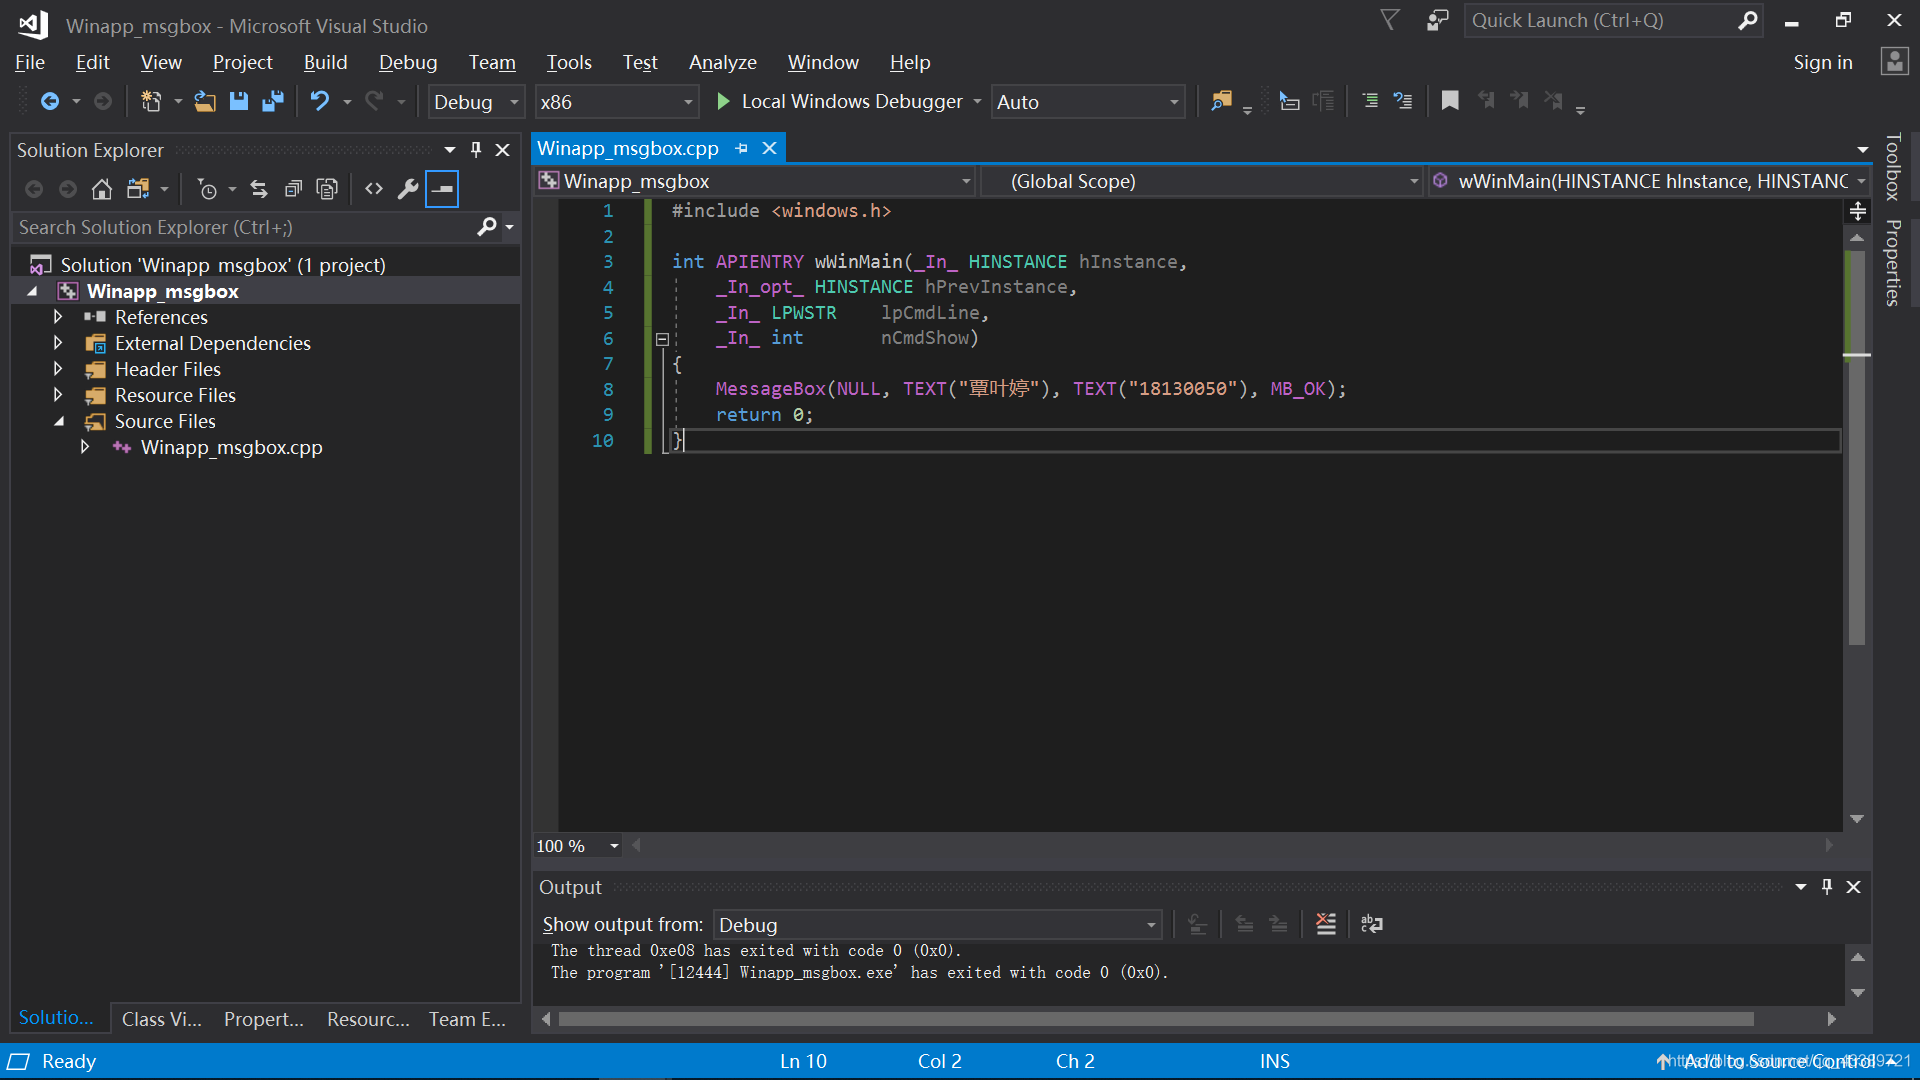Click Search Solution Explorer field
This screenshot has width=1920, height=1080.
[x=245, y=227]
